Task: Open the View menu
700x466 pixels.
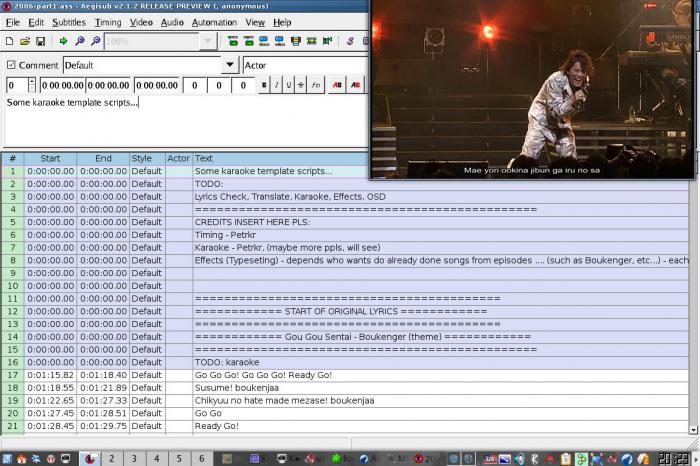Action: (x=255, y=22)
